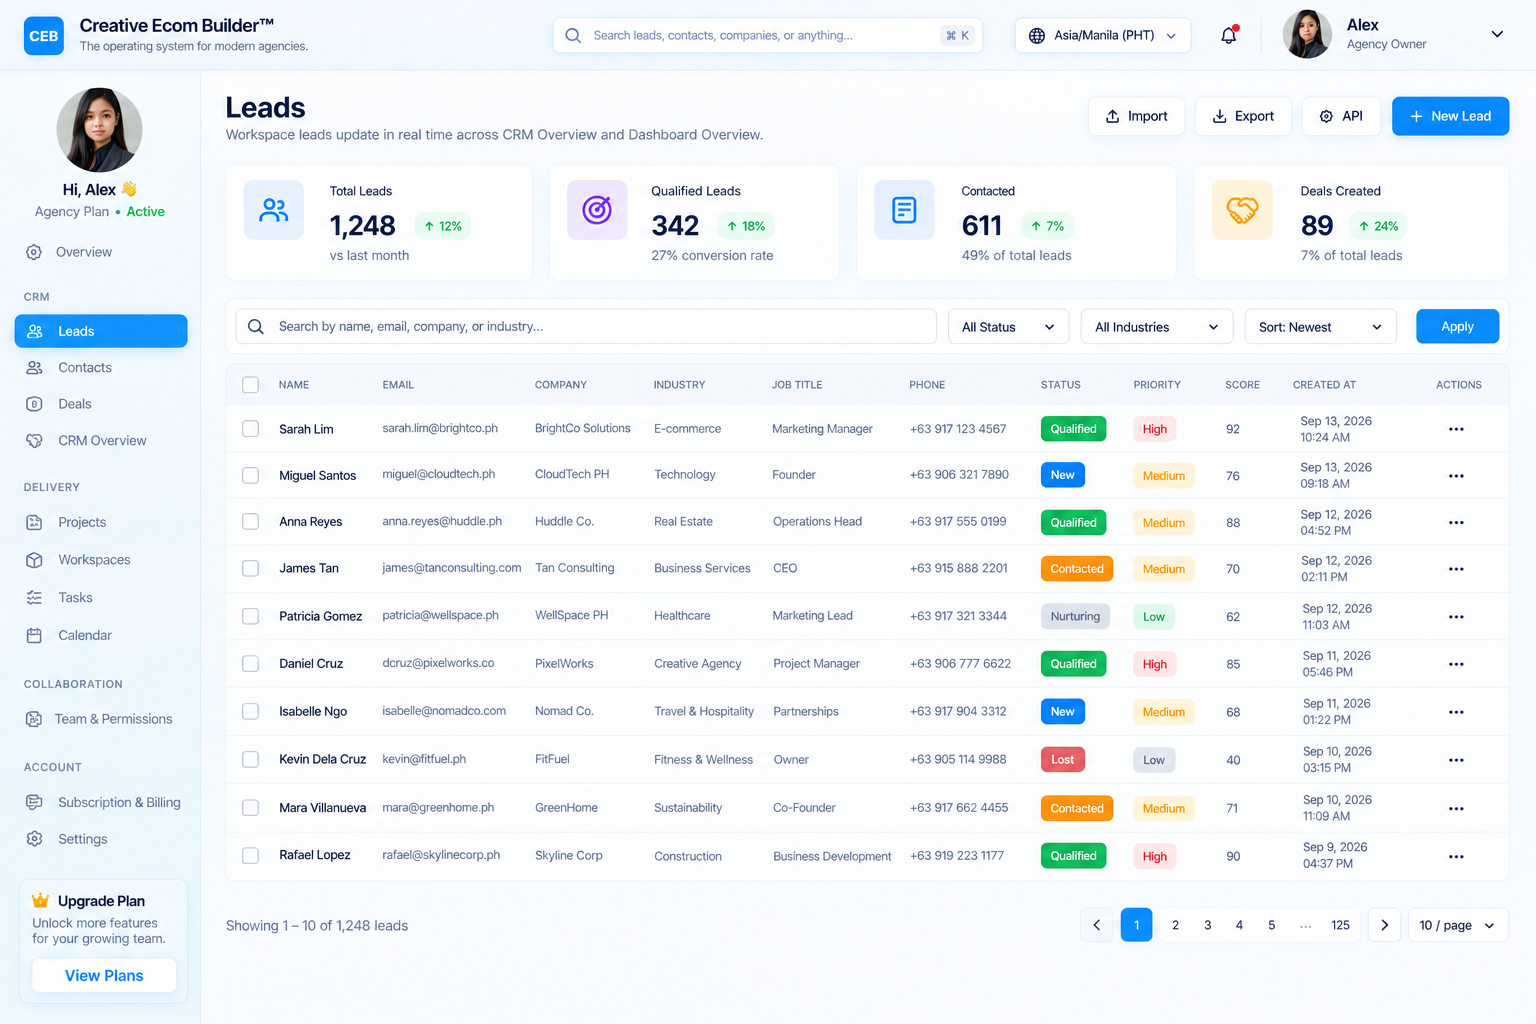Select the Anna Reyes row checkbox
1536x1024 pixels.
point(251,521)
